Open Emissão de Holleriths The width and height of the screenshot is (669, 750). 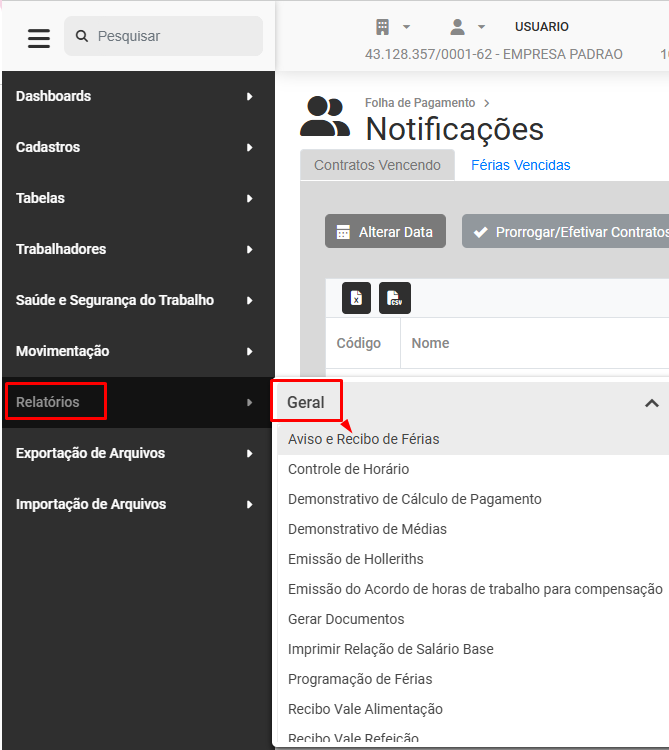[x=356, y=559]
